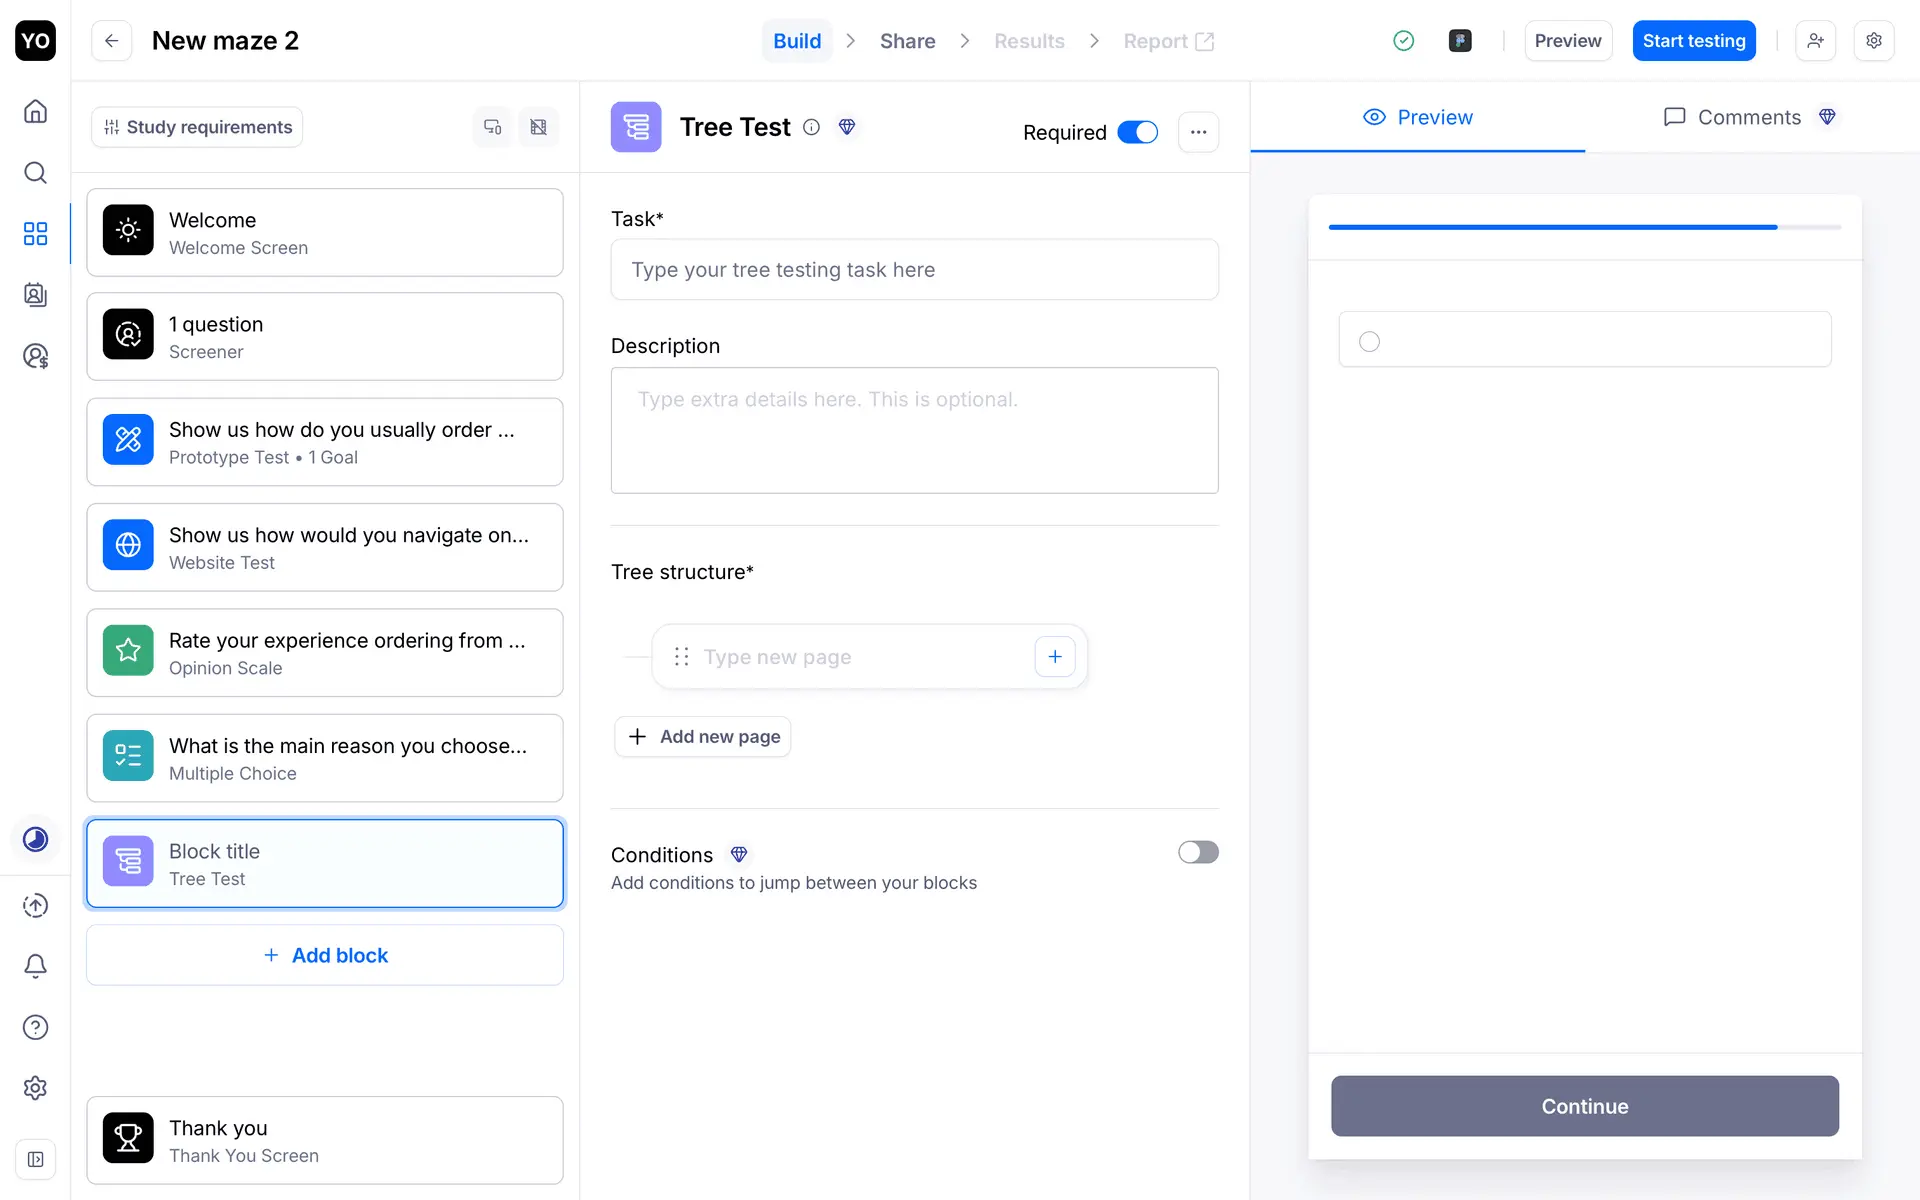
Task: Open the notifications bell icon
Action: pyautogui.click(x=35, y=966)
